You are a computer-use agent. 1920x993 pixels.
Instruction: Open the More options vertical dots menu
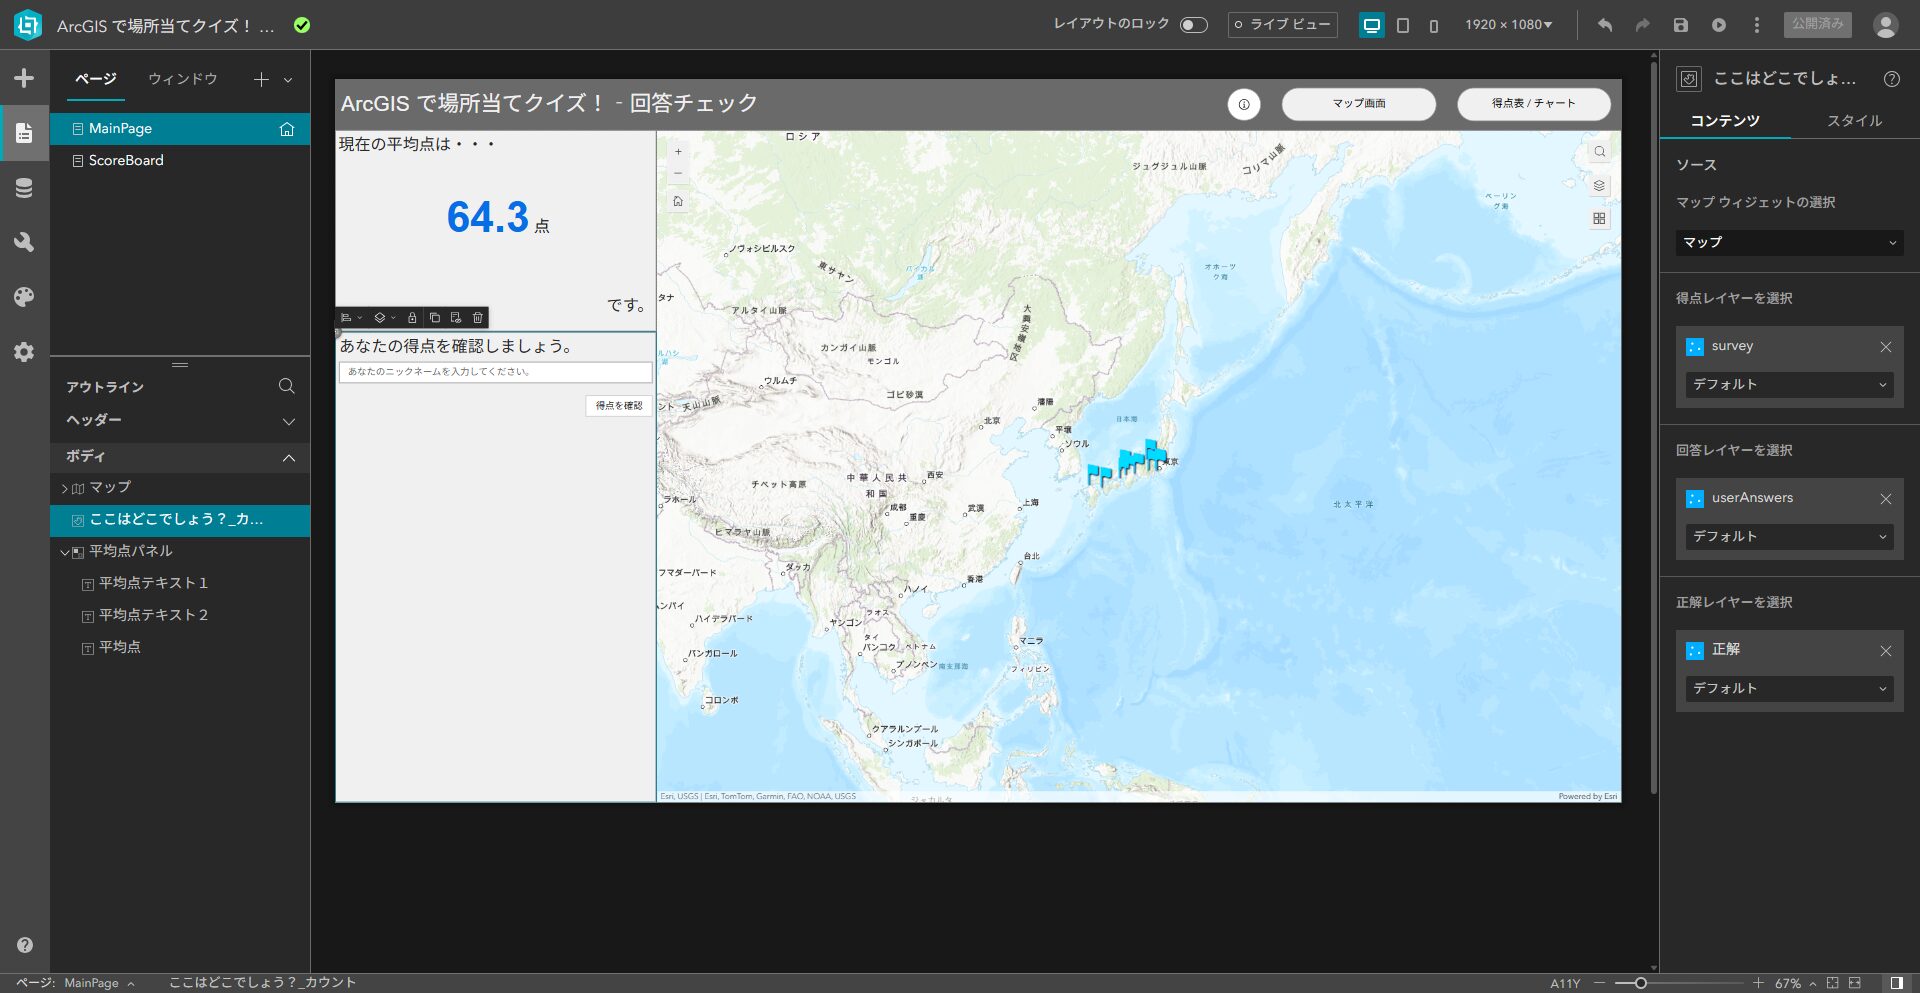[x=1756, y=25]
